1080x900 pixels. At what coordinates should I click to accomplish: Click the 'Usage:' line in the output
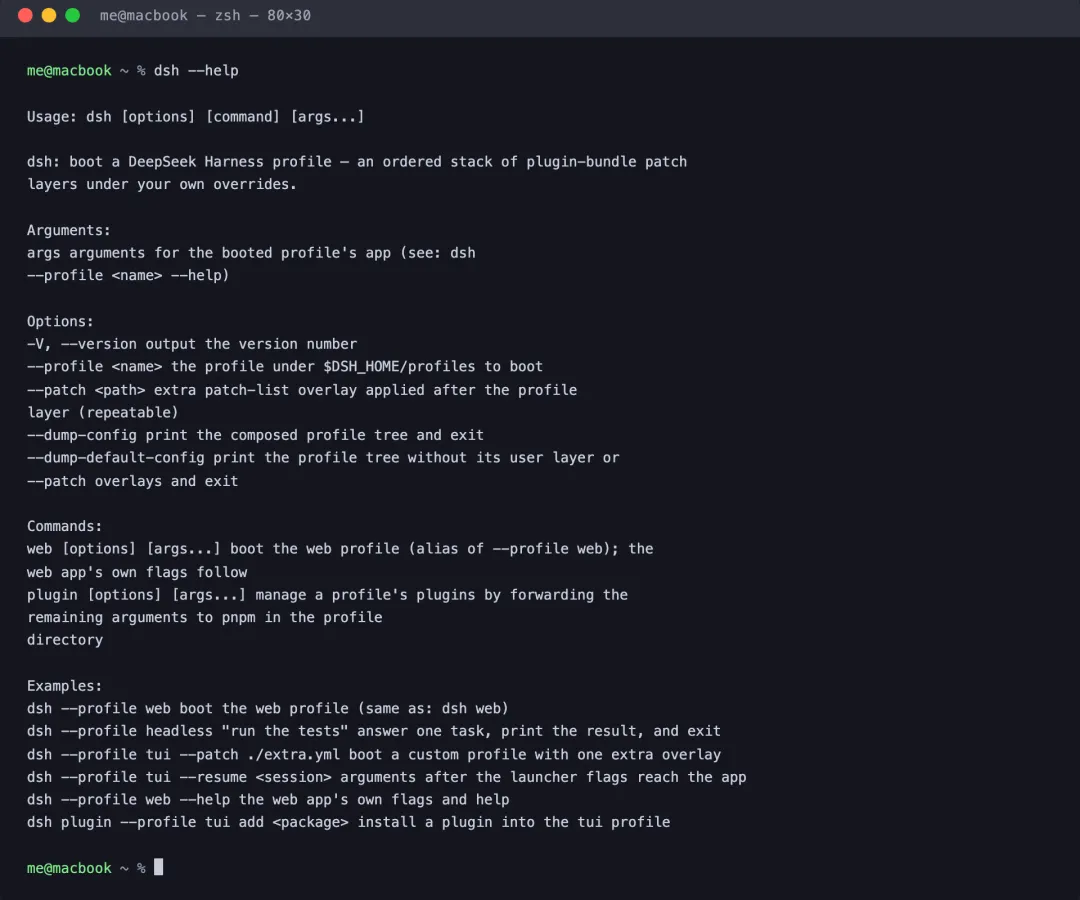(x=196, y=116)
